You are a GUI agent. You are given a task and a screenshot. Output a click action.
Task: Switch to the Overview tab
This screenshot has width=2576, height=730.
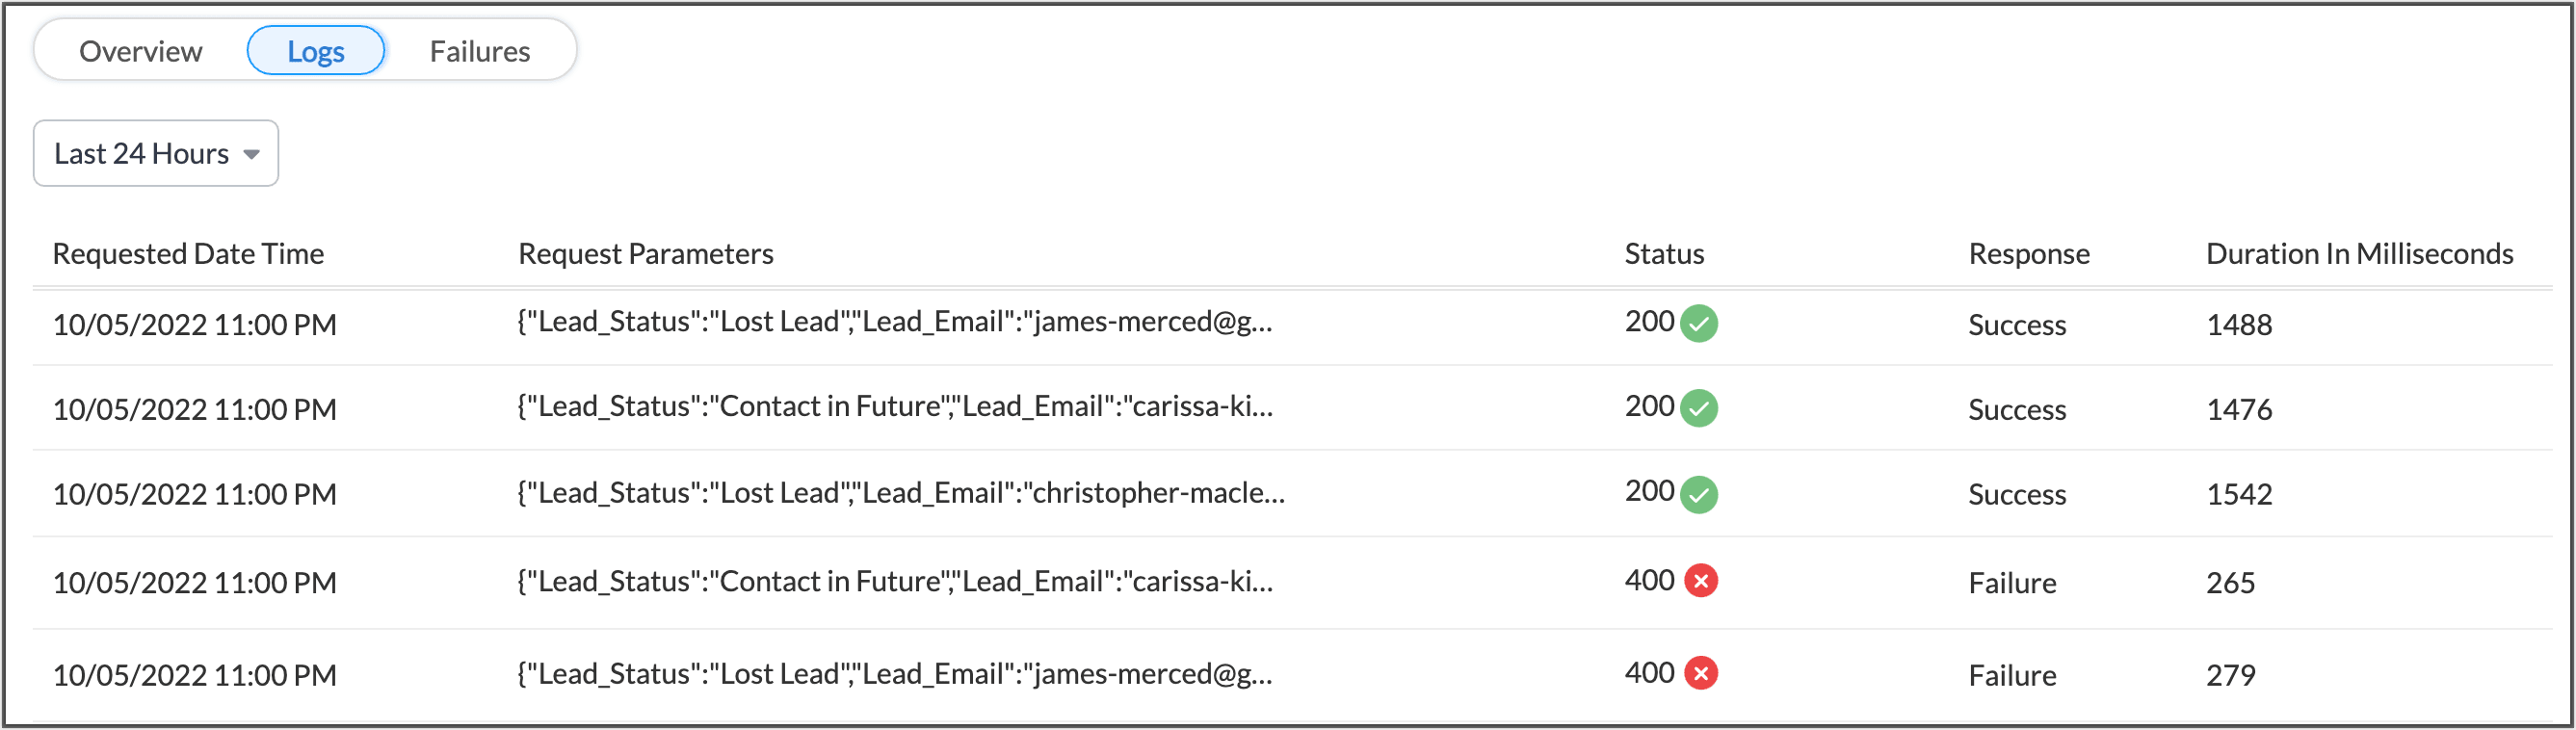pos(141,51)
